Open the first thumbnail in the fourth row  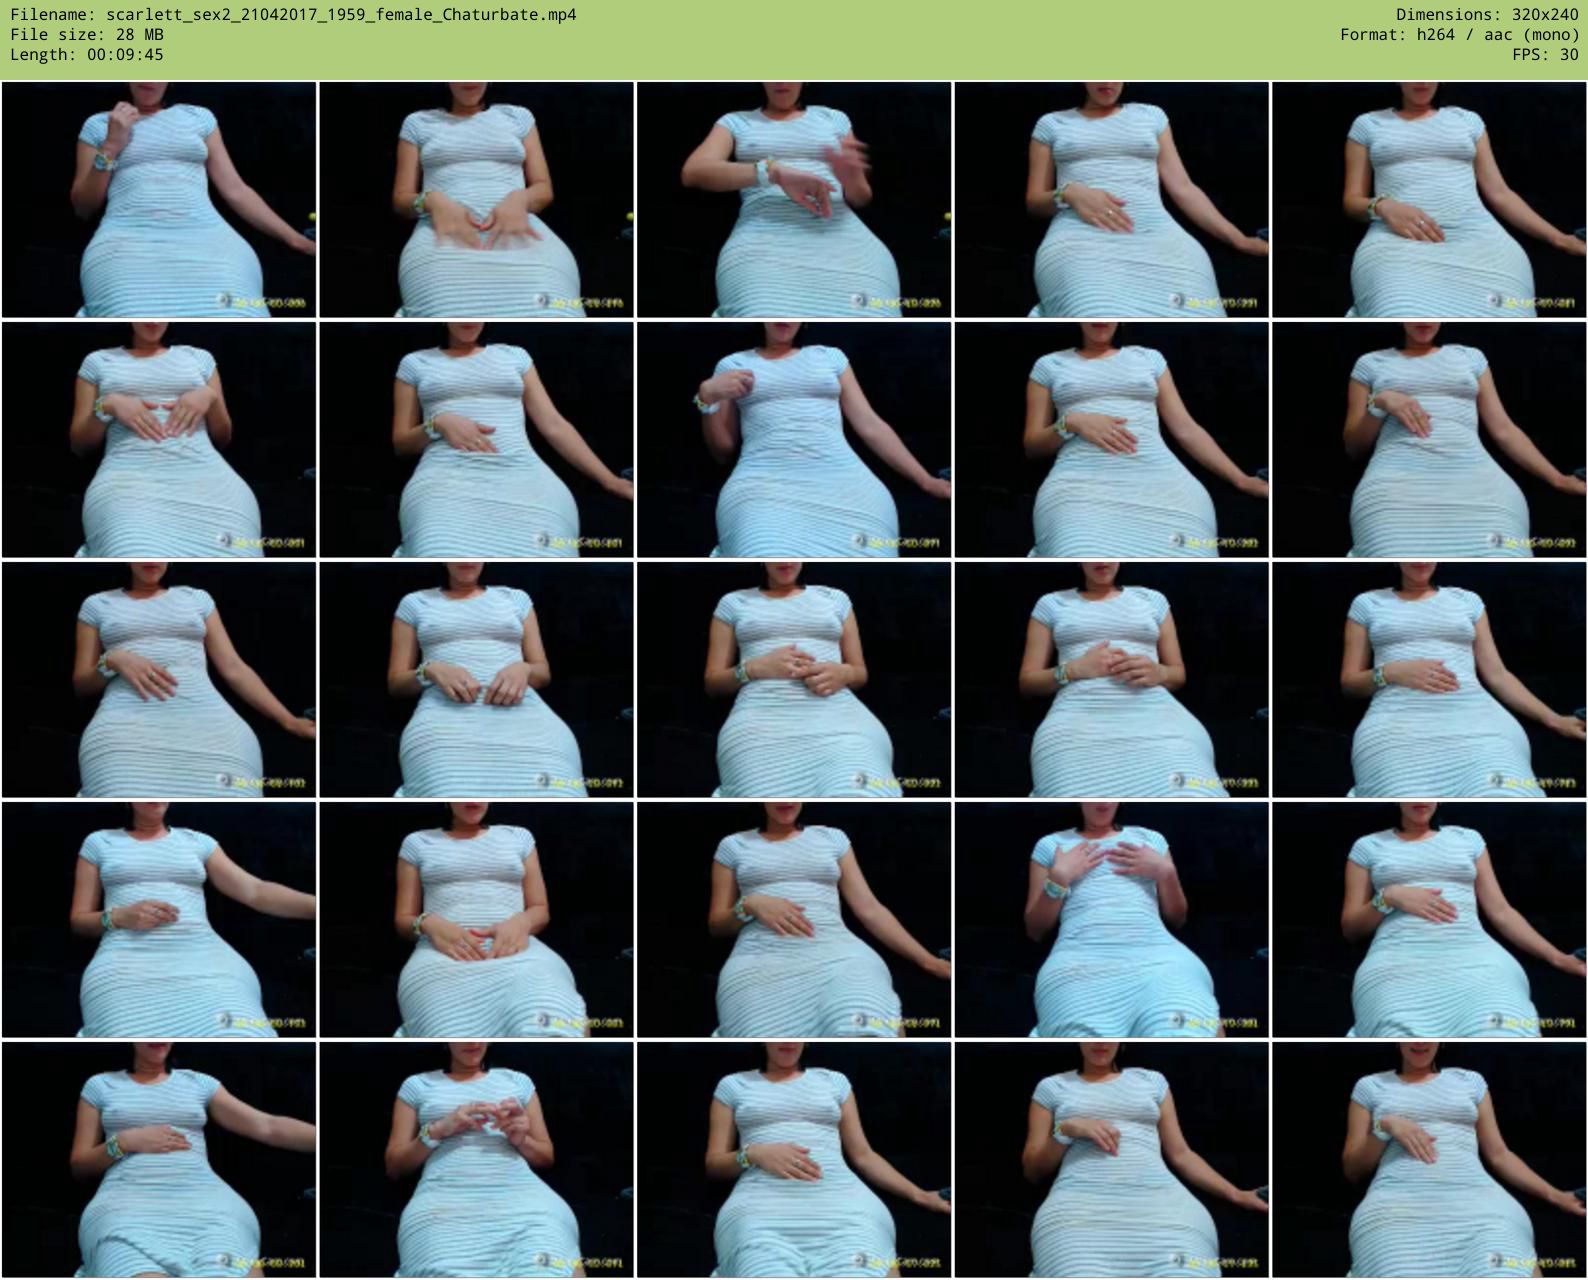coord(159,919)
